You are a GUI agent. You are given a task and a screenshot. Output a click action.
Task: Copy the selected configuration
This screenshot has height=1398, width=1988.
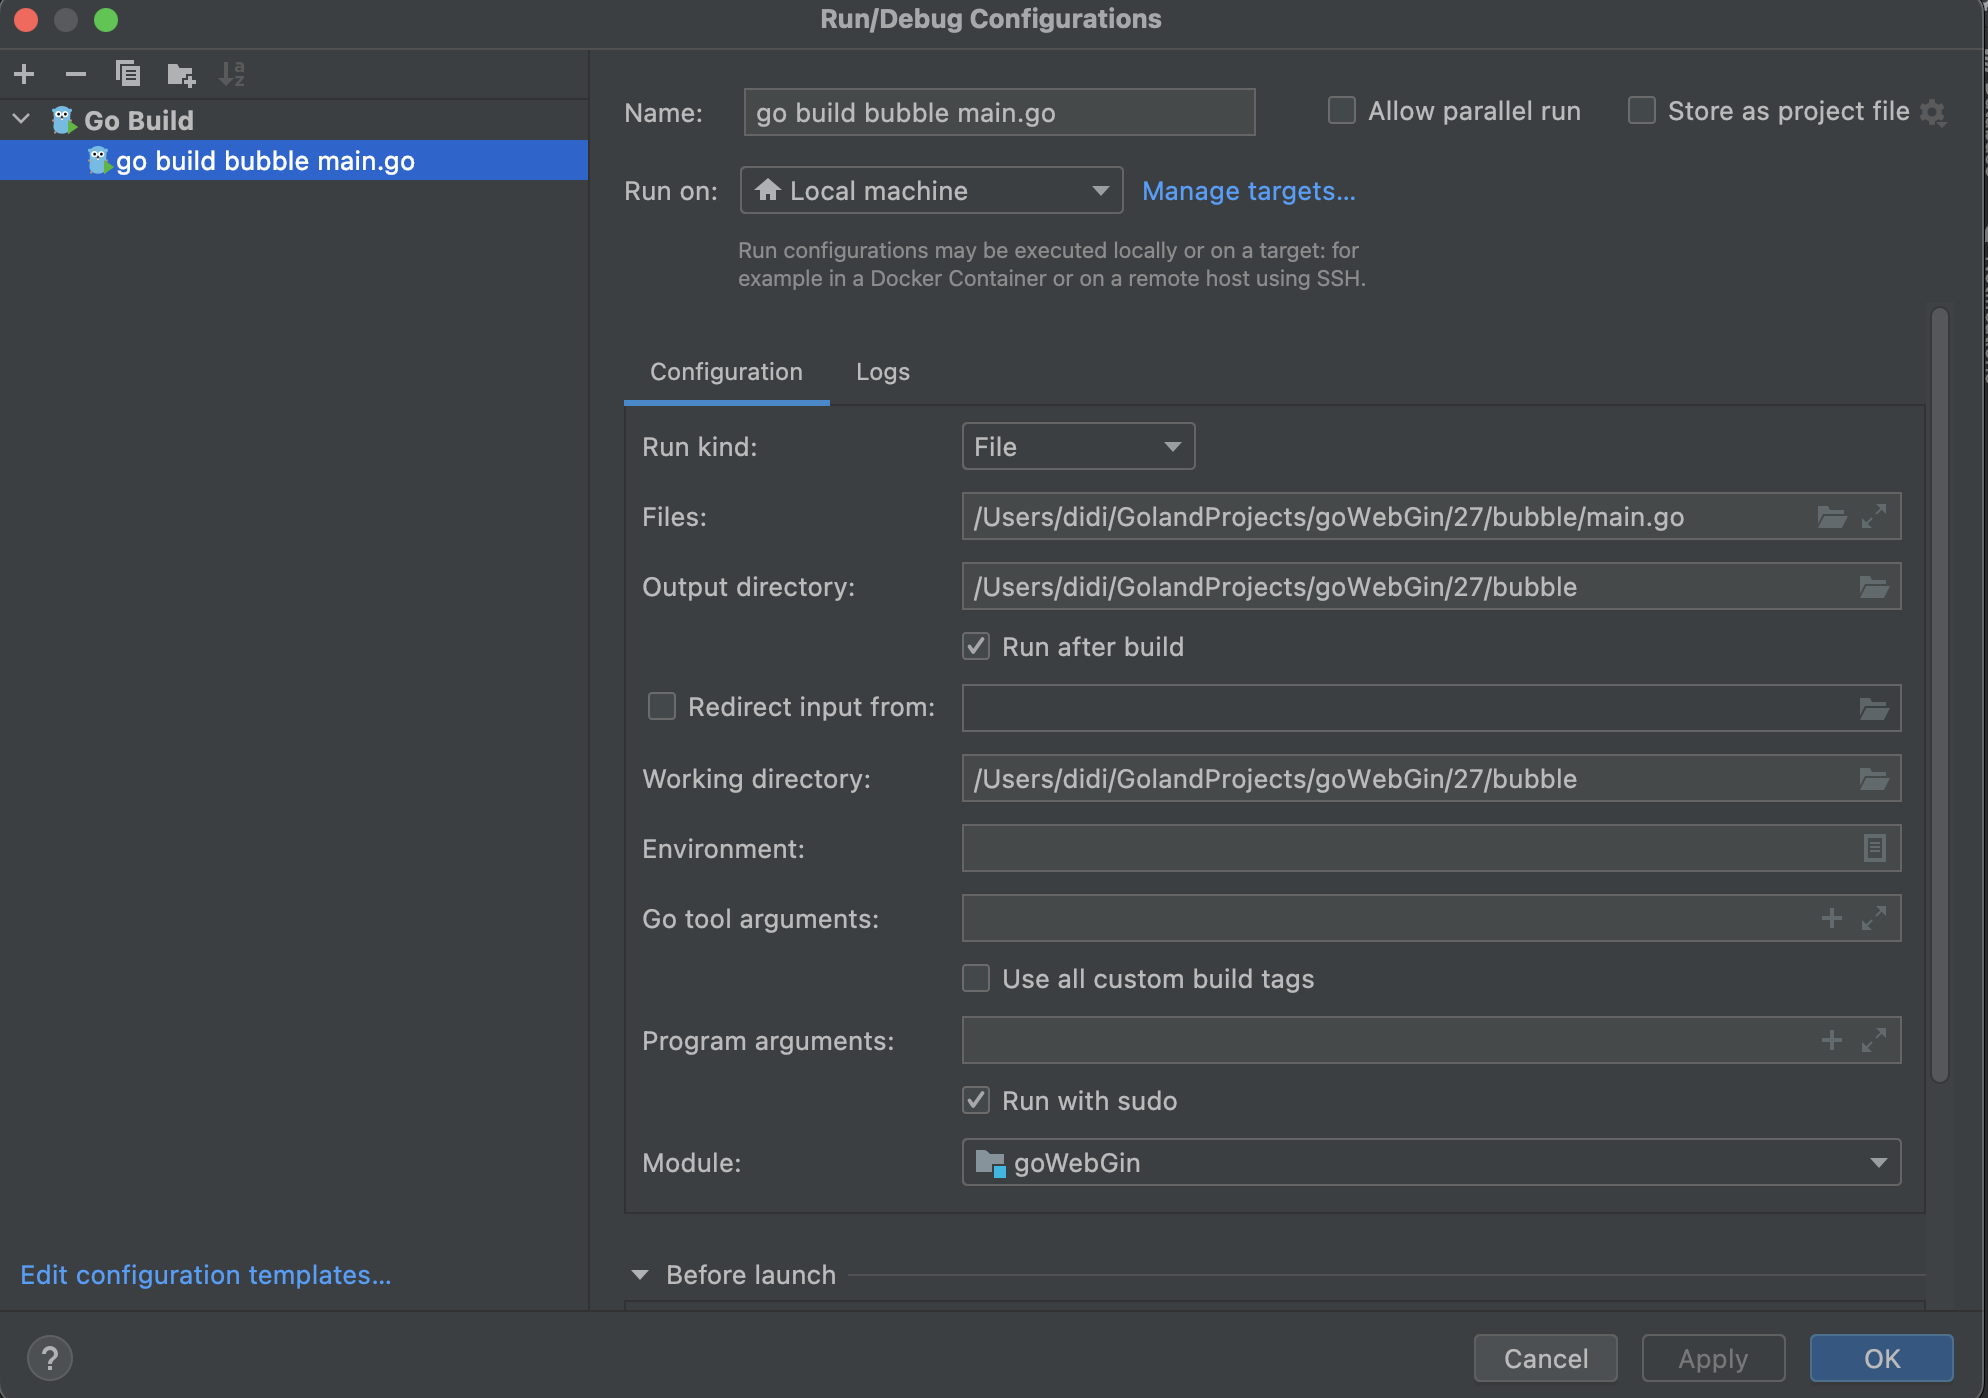(128, 74)
